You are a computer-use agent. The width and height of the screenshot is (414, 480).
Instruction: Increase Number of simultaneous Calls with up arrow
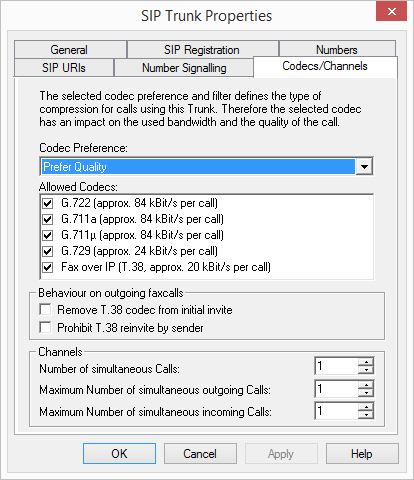366,362
